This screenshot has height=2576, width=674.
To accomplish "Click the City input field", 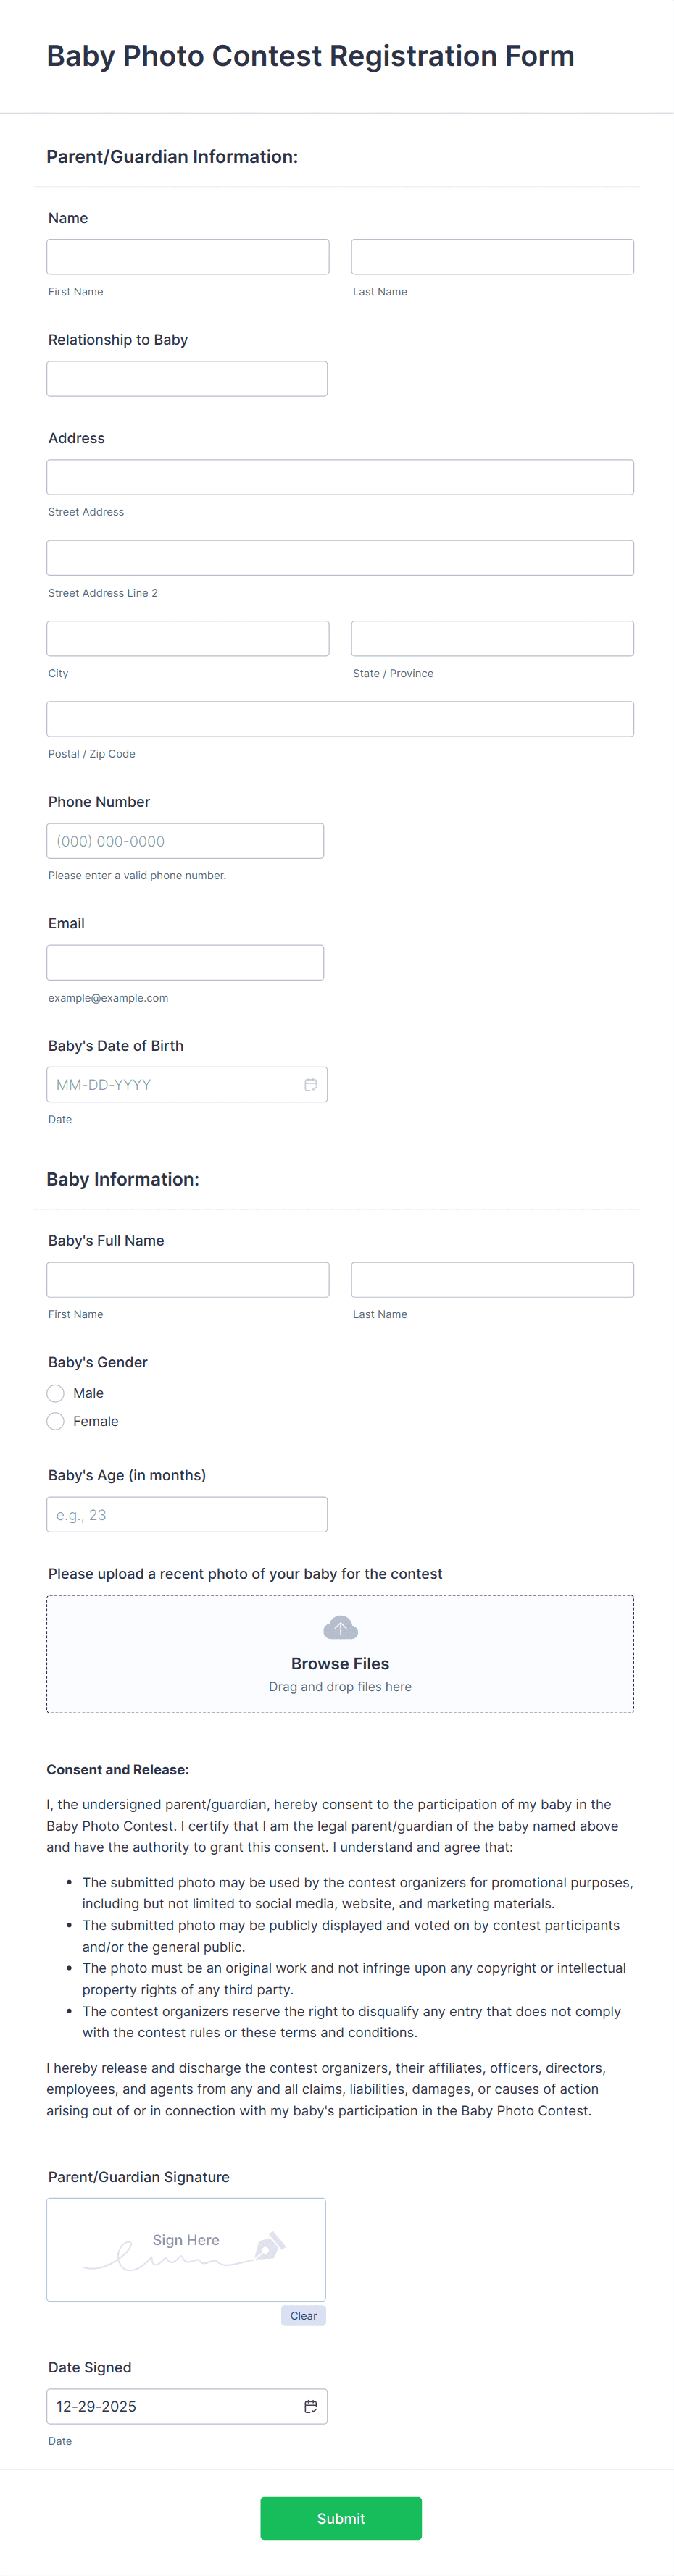I will (187, 637).
